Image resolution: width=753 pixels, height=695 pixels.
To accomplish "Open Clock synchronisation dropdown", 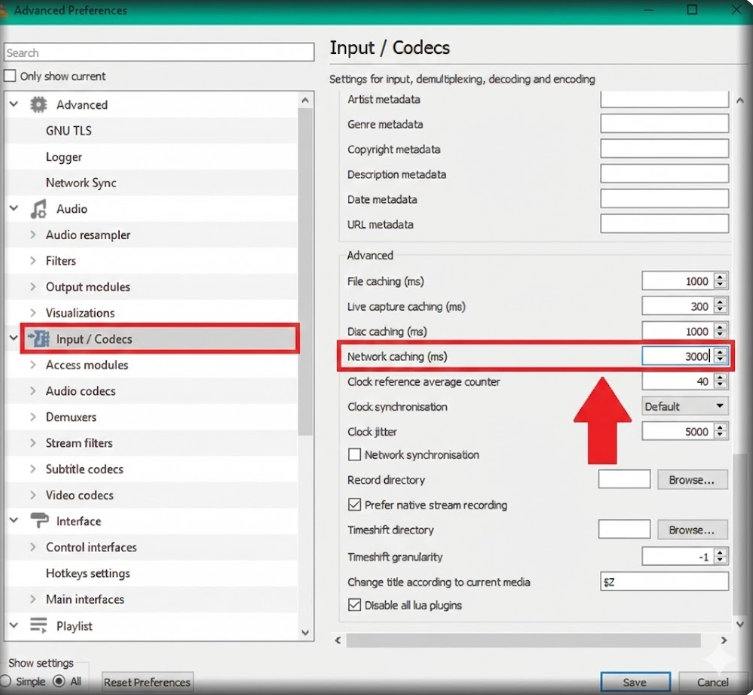I will 685,406.
